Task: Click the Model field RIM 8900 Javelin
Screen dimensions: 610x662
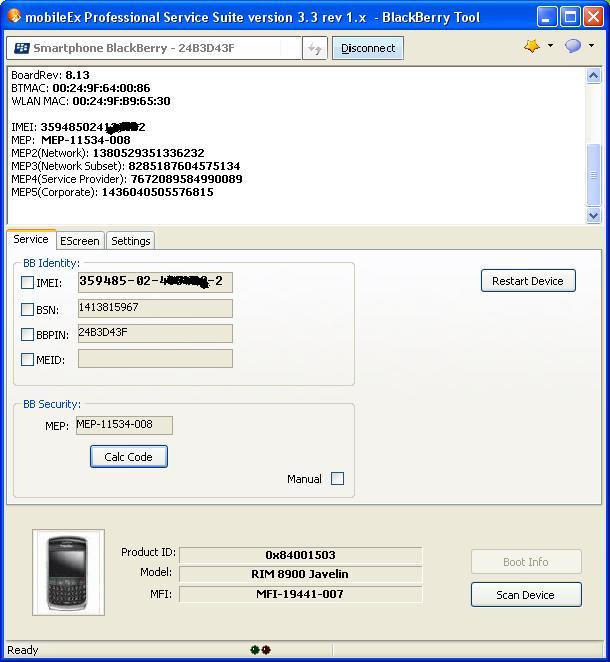Action: click(x=301, y=574)
